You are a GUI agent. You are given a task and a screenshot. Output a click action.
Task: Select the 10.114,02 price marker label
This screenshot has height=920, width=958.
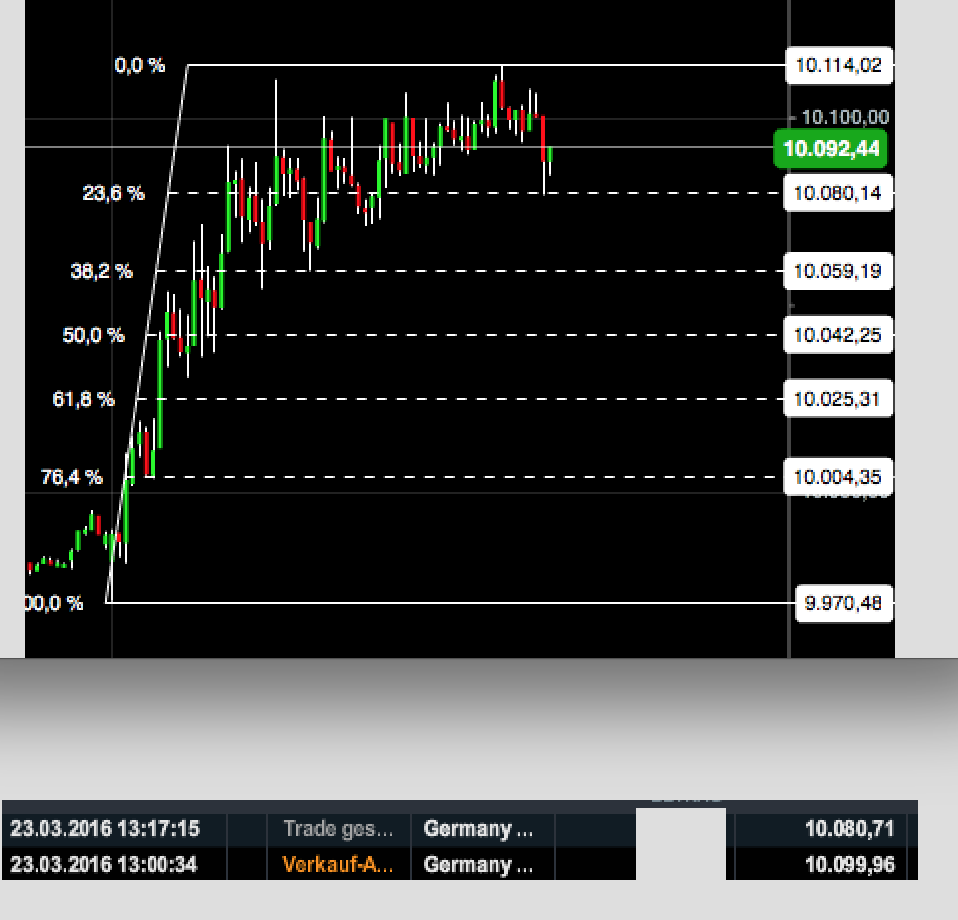(x=838, y=66)
